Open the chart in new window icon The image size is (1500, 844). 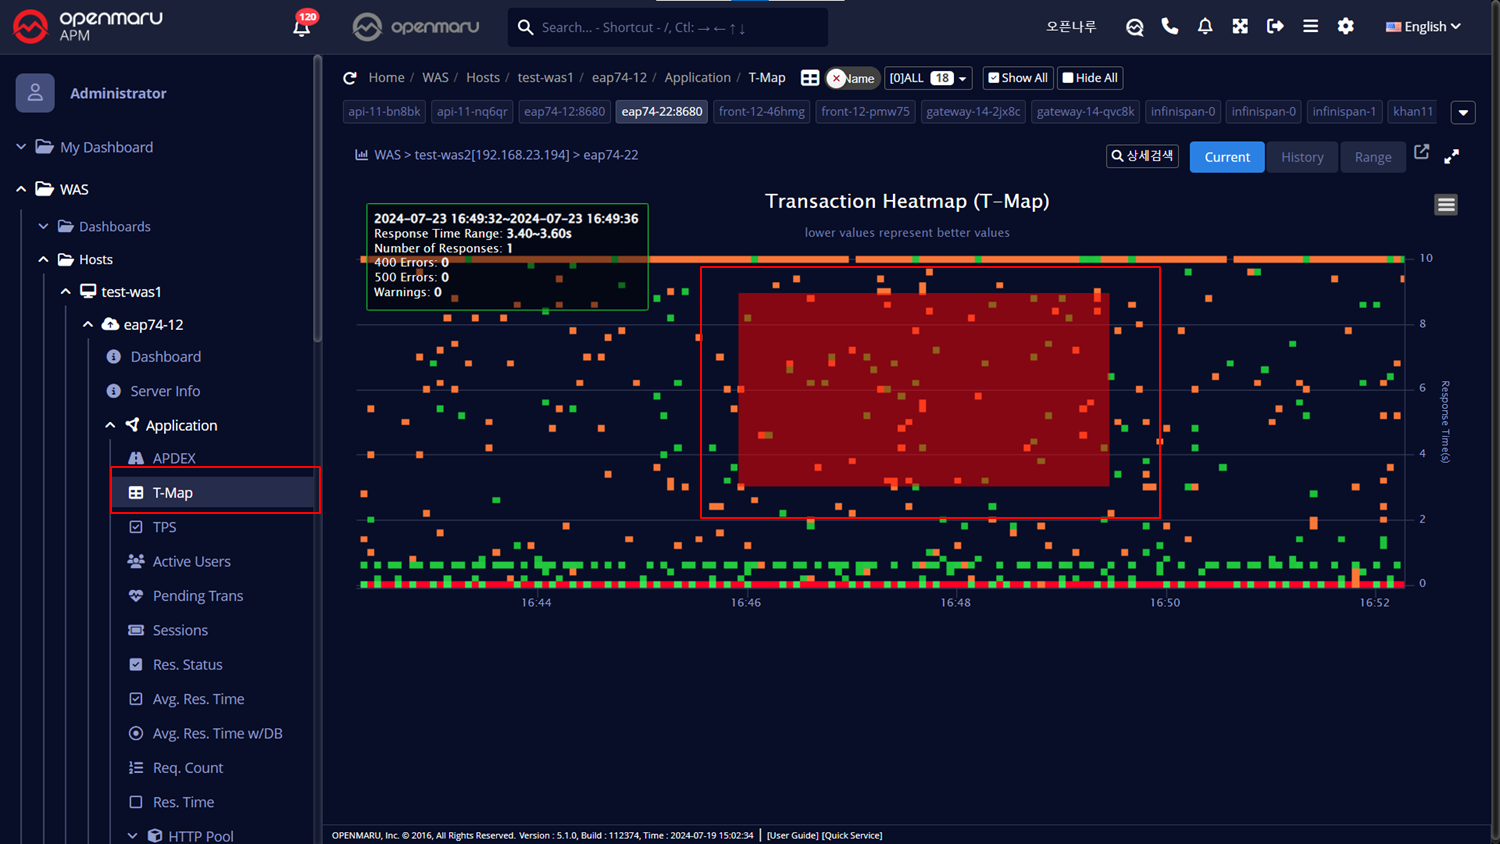click(1421, 153)
